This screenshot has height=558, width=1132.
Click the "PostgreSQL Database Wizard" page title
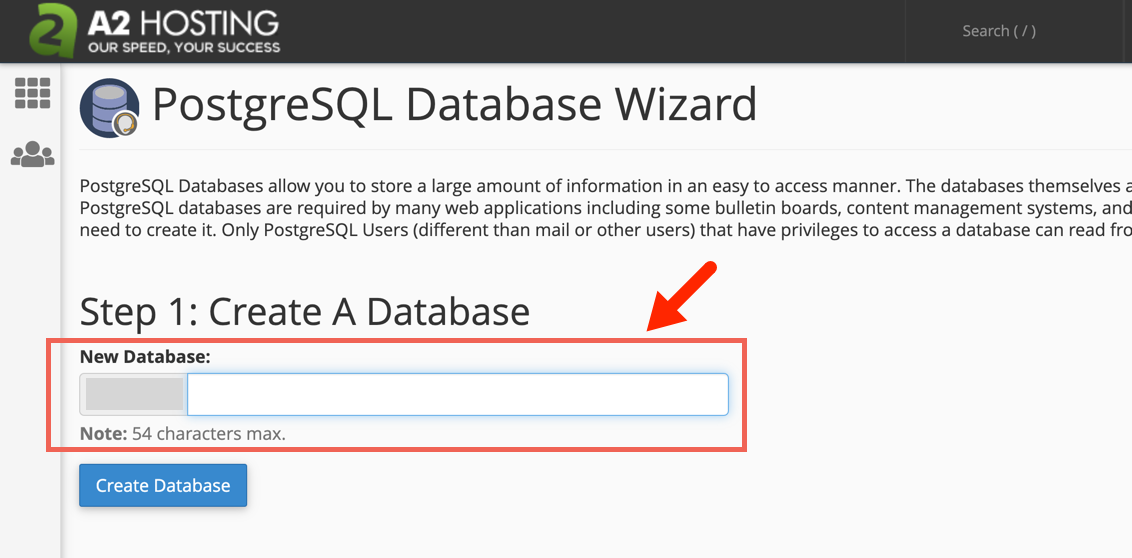tap(454, 105)
